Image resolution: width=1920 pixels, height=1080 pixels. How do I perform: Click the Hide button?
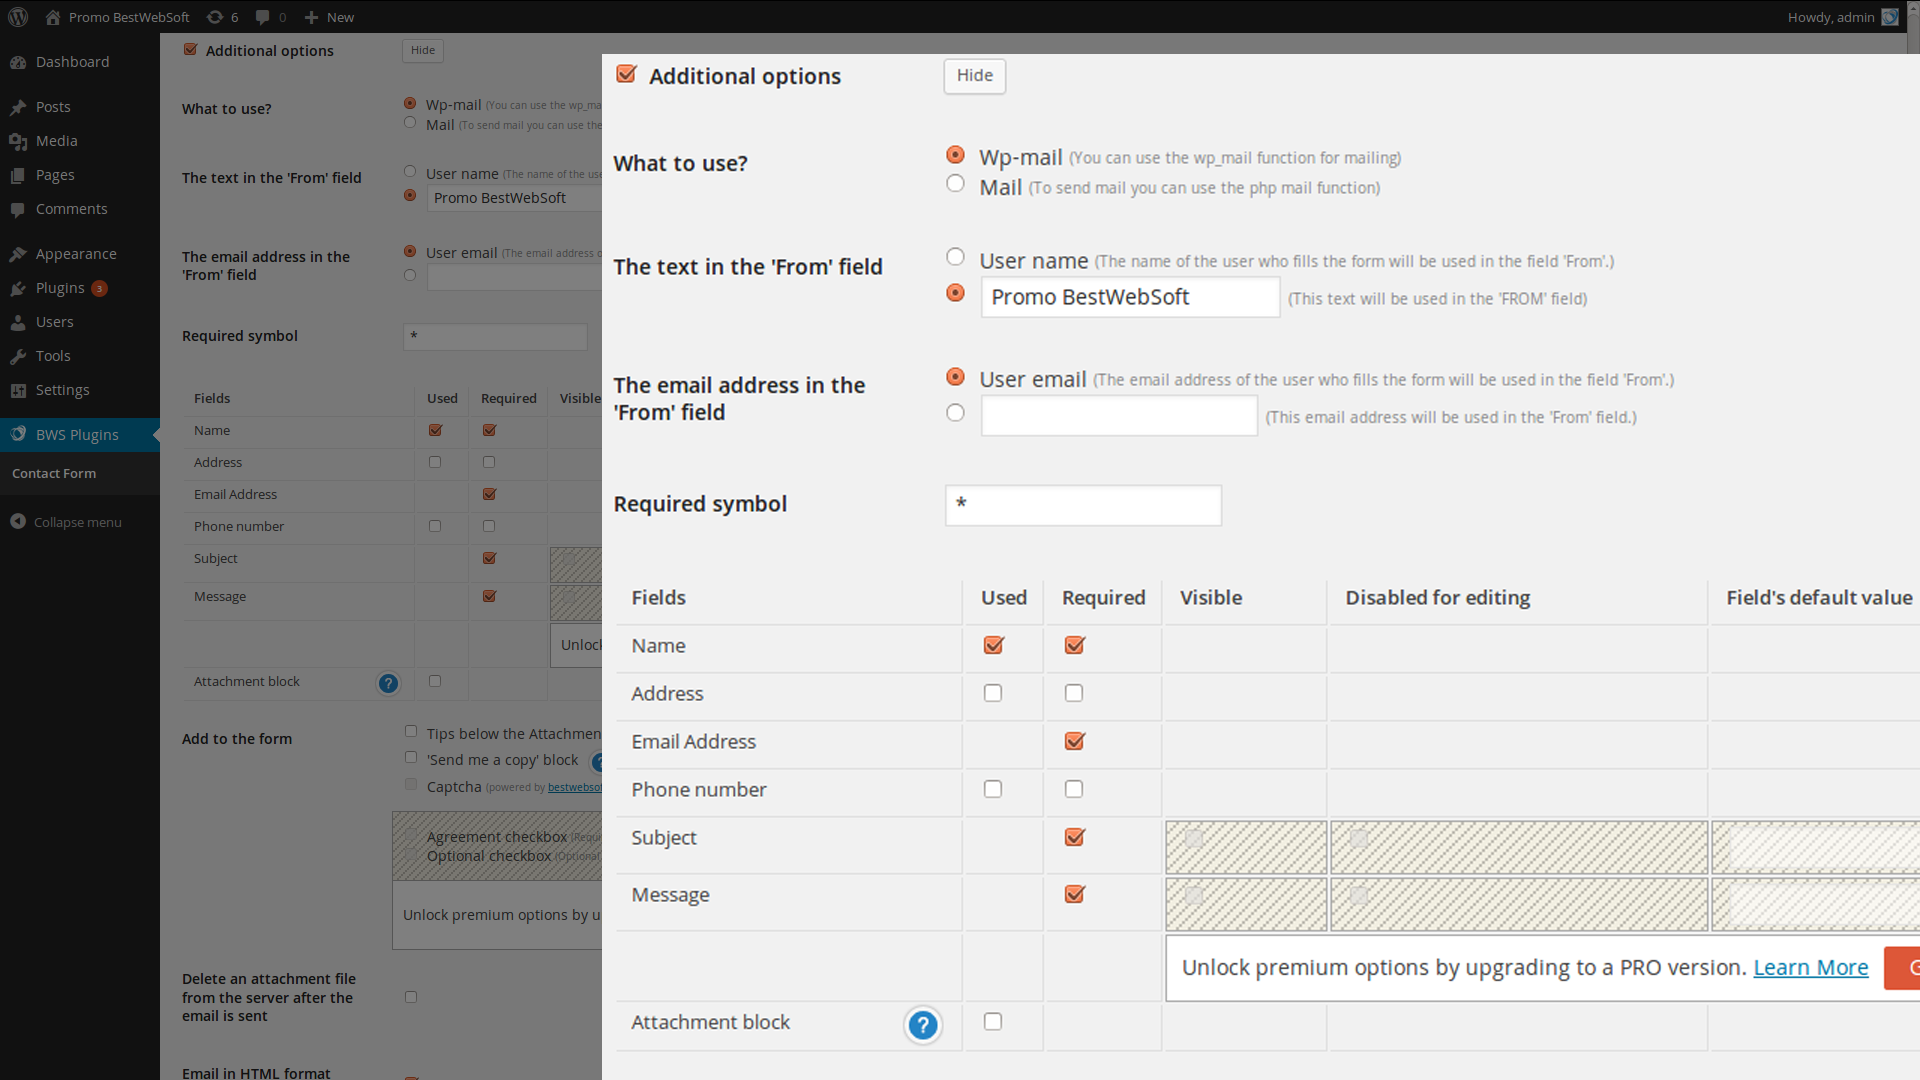click(x=974, y=76)
